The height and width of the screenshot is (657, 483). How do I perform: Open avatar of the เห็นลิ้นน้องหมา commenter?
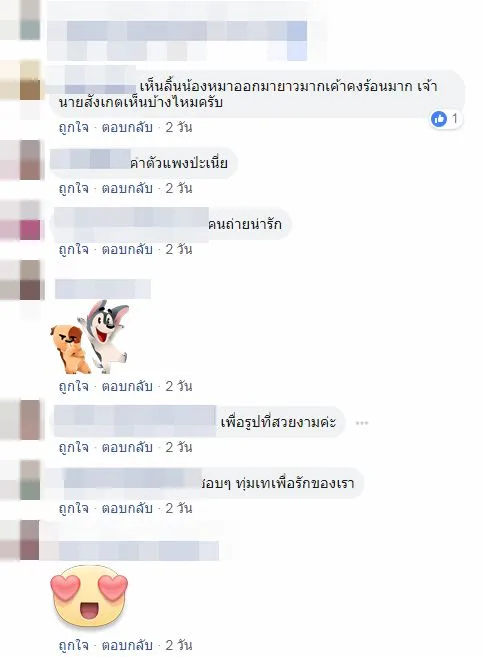[21, 80]
